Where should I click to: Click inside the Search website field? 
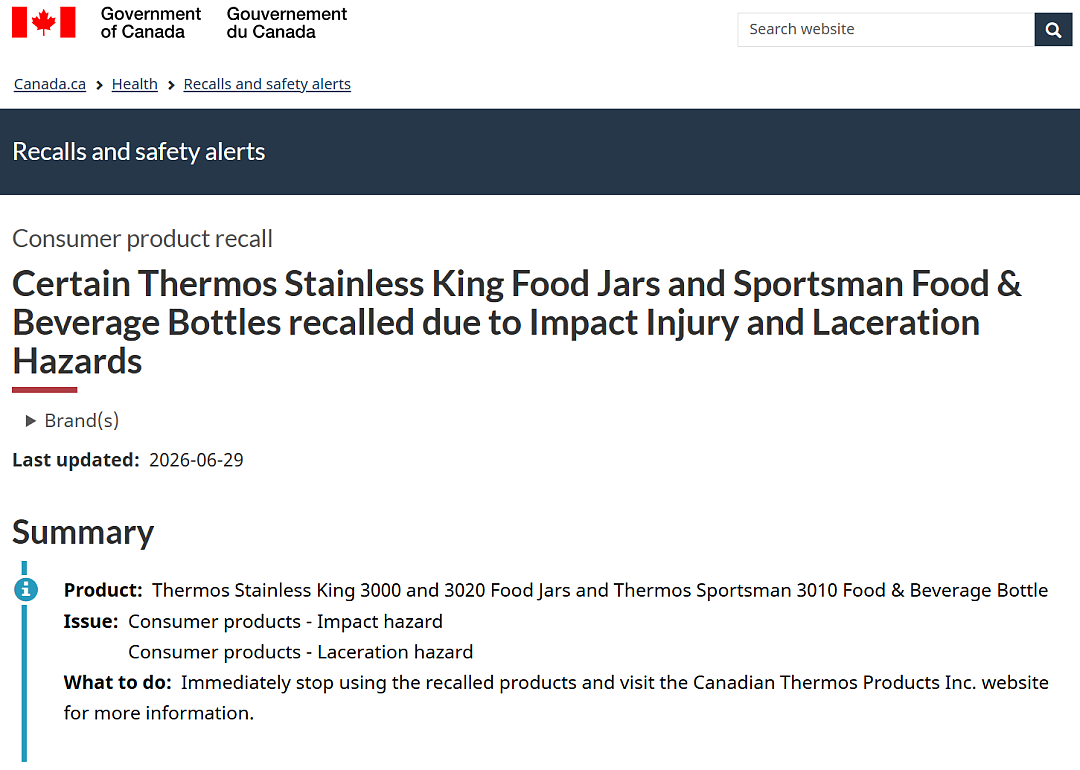(886, 30)
